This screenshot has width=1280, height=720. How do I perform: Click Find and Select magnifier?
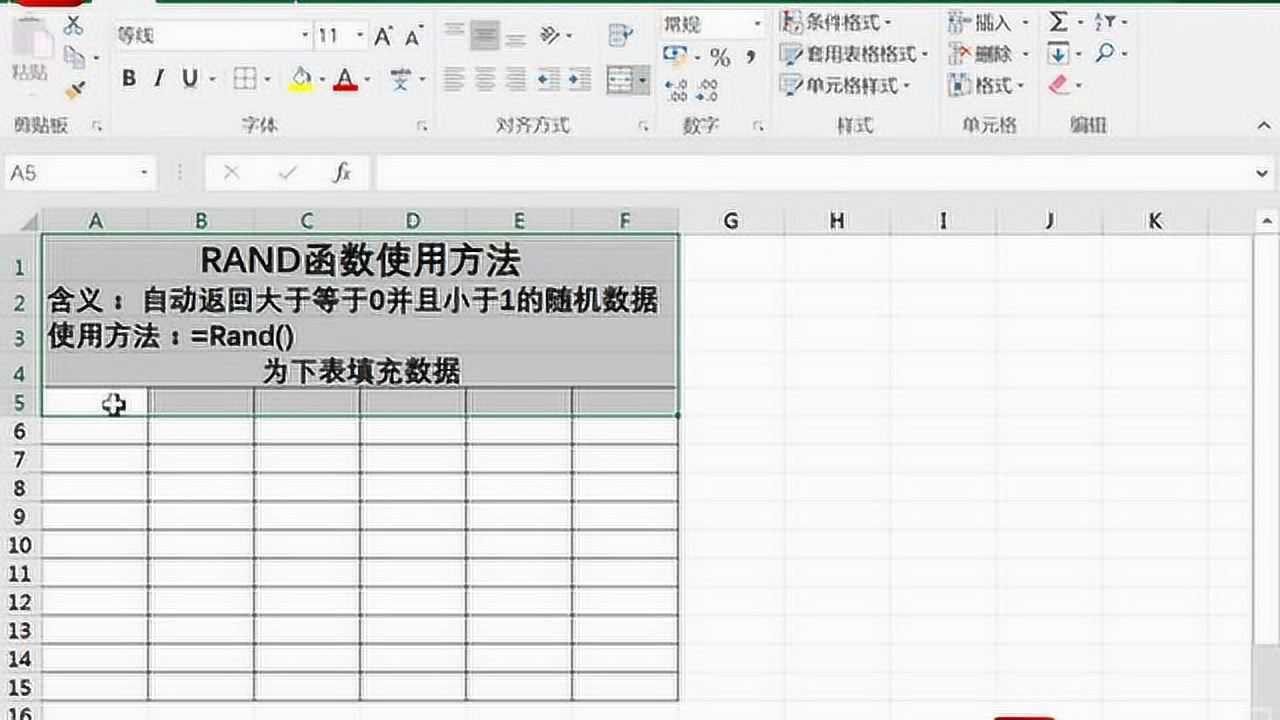1105,53
